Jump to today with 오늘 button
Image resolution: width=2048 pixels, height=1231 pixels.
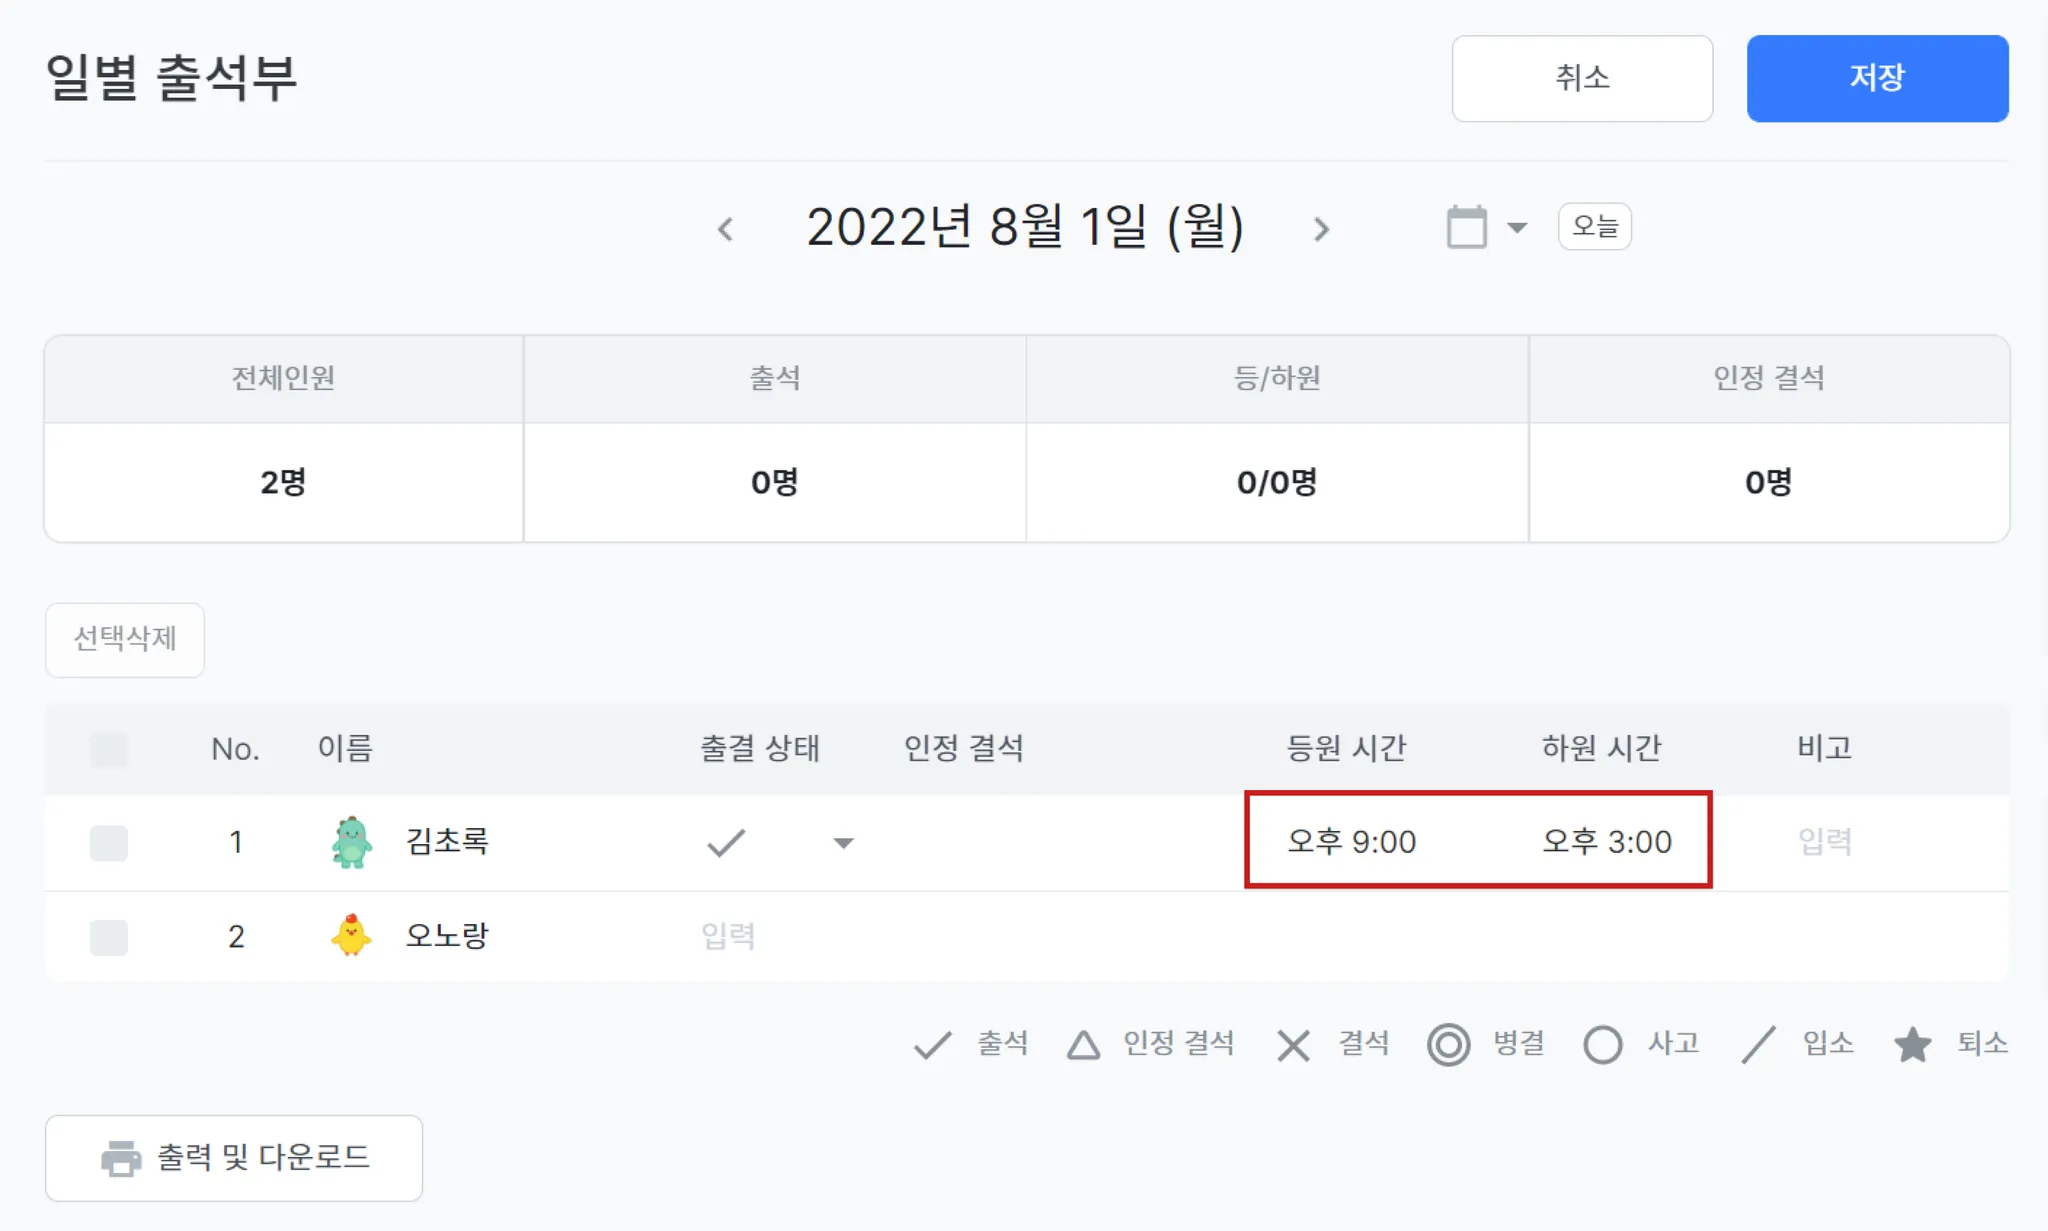[x=1595, y=226]
